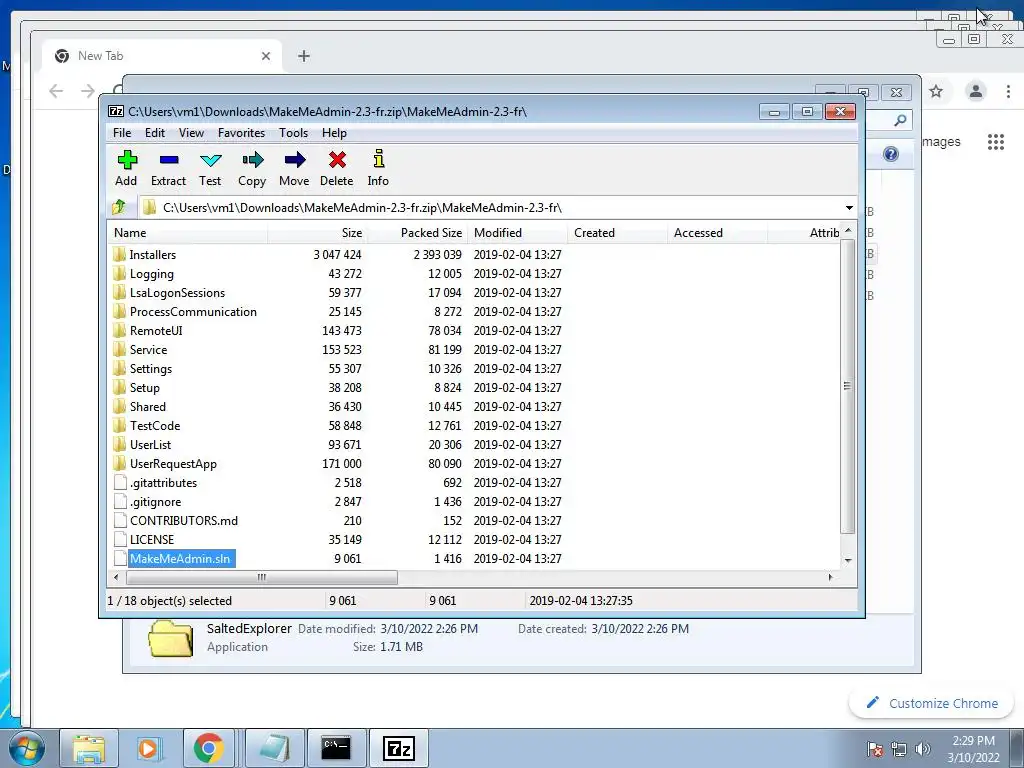Click Customize Chrome button
Viewport: 1024px width, 768px height.
click(931, 703)
